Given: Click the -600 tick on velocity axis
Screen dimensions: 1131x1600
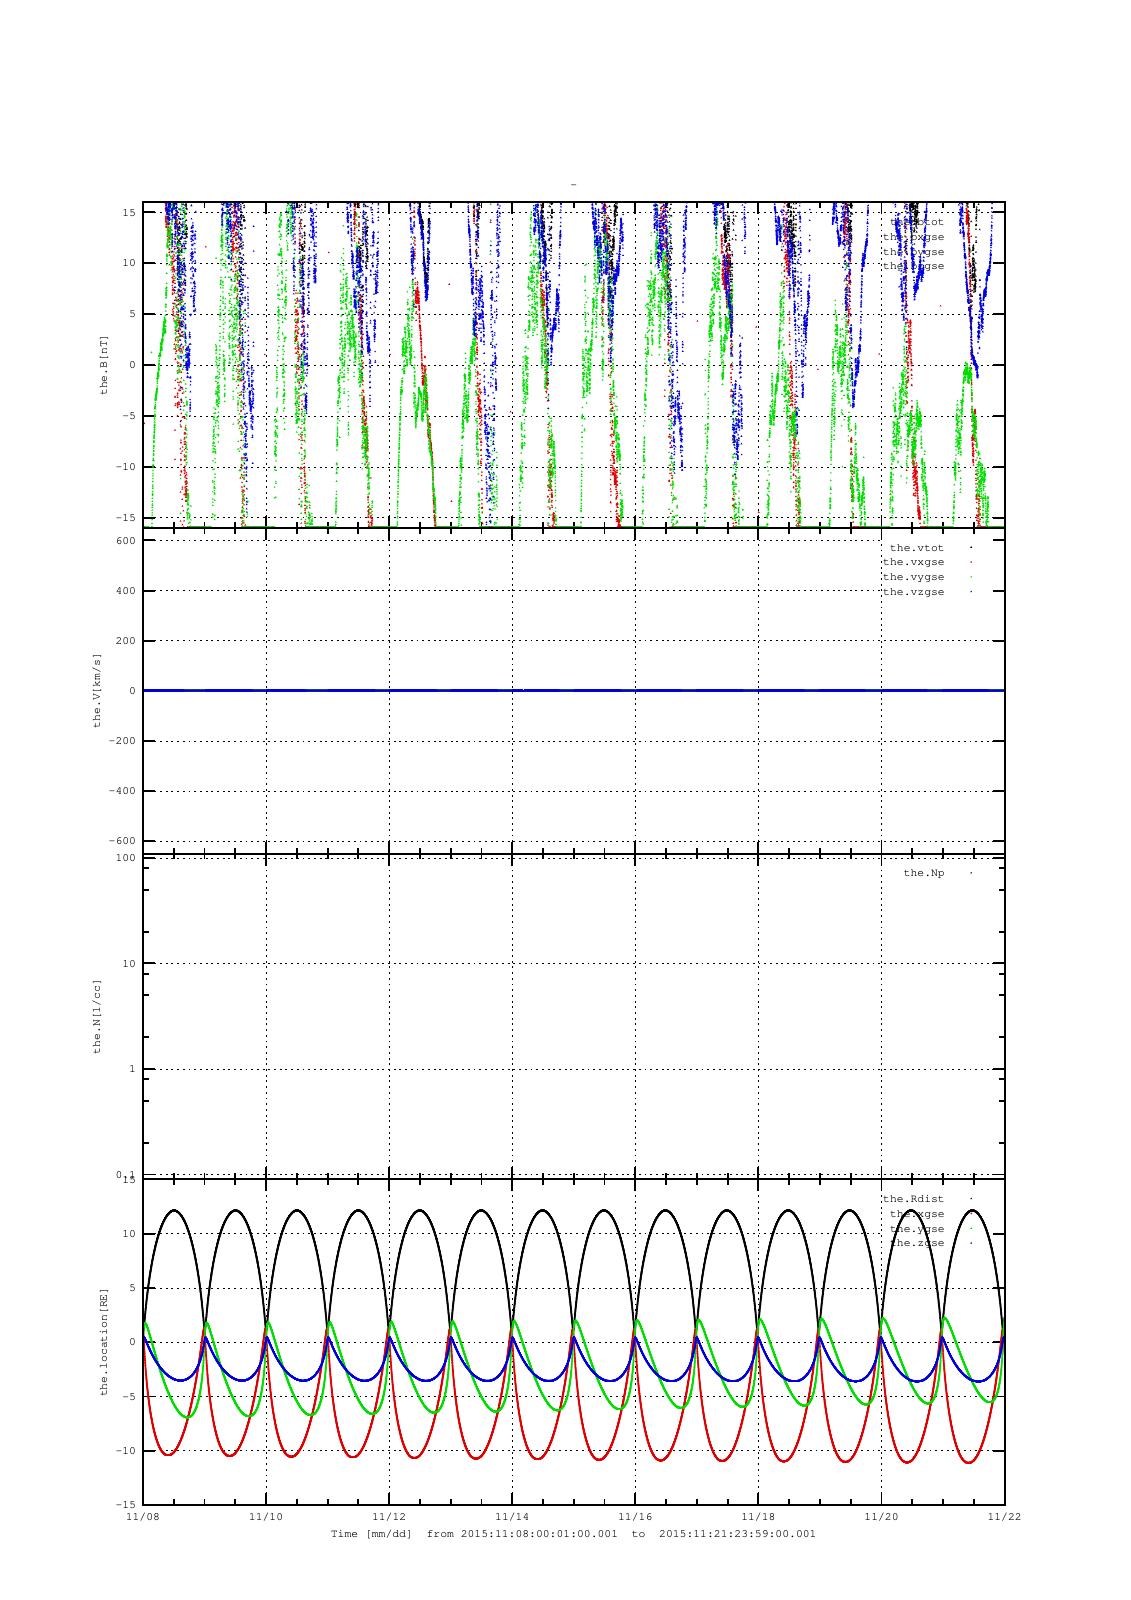Looking at the screenshot, I should click(122, 841).
